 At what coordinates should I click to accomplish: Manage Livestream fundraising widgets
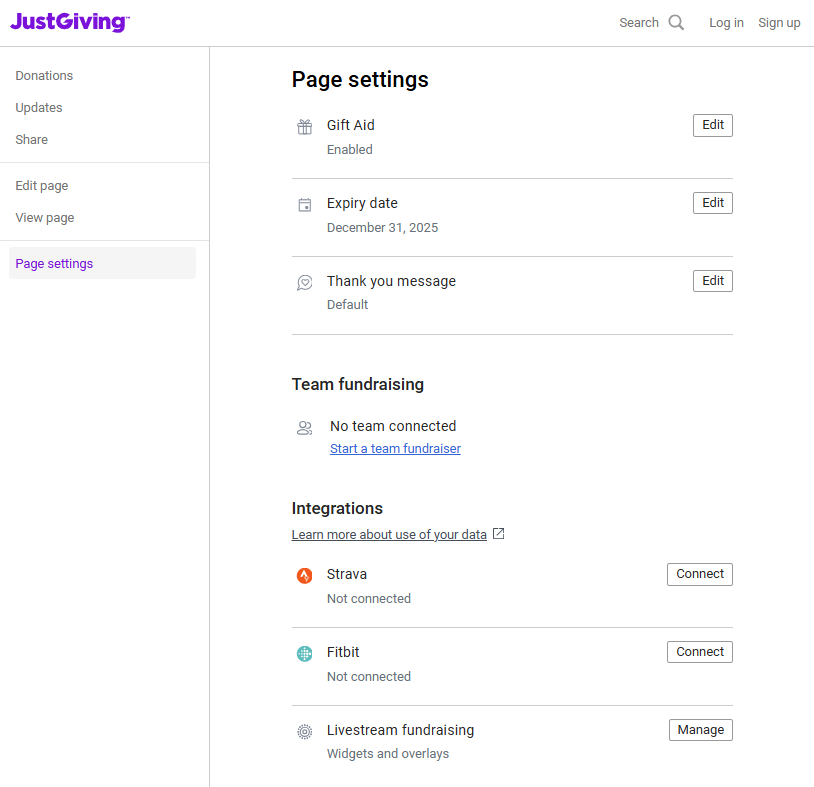[700, 730]
